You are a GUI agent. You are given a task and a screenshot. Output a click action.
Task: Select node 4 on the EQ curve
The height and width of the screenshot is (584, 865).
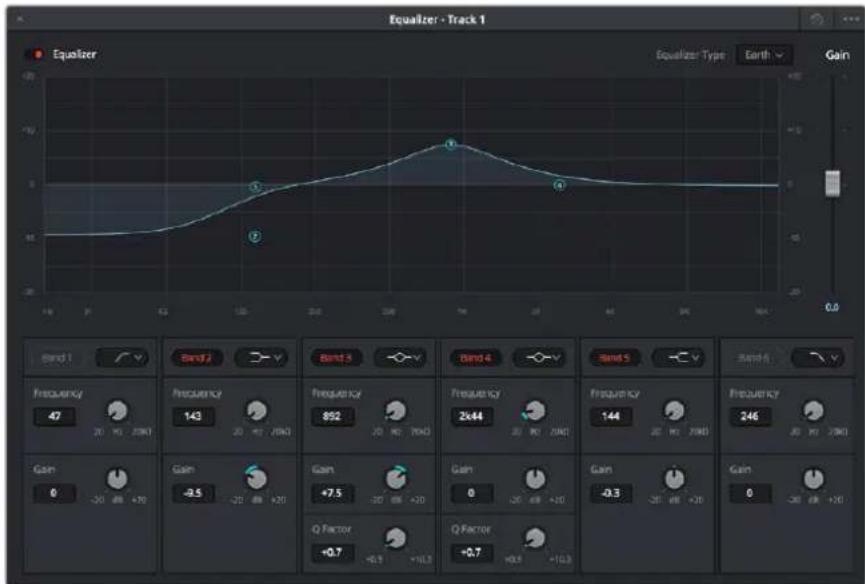559,185
